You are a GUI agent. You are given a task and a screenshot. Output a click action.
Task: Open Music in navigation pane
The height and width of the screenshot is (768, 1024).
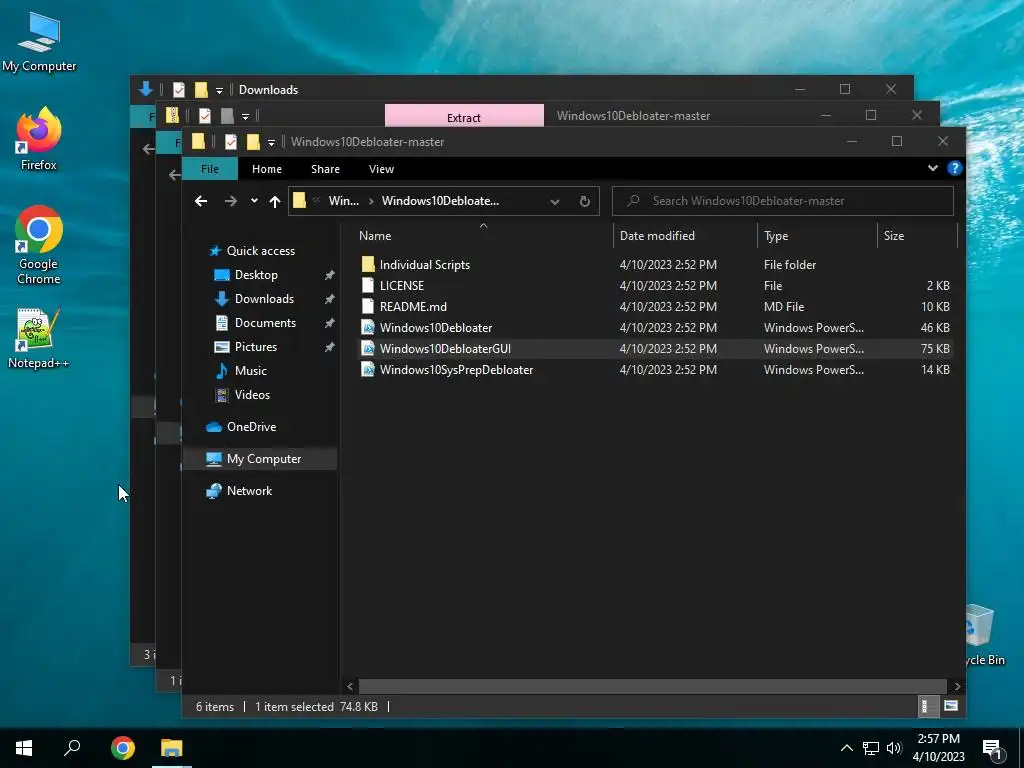[250, 371]
